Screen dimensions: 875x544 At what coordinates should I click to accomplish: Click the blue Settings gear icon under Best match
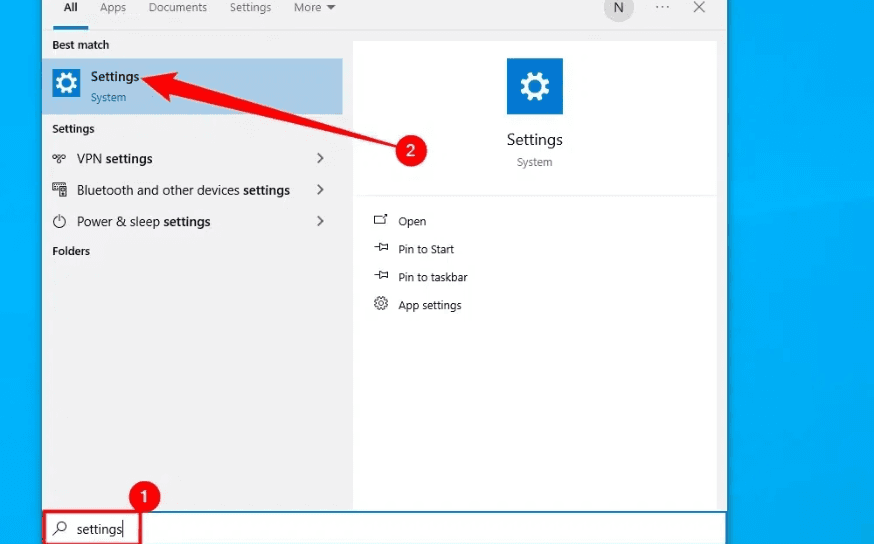[66, 84]
